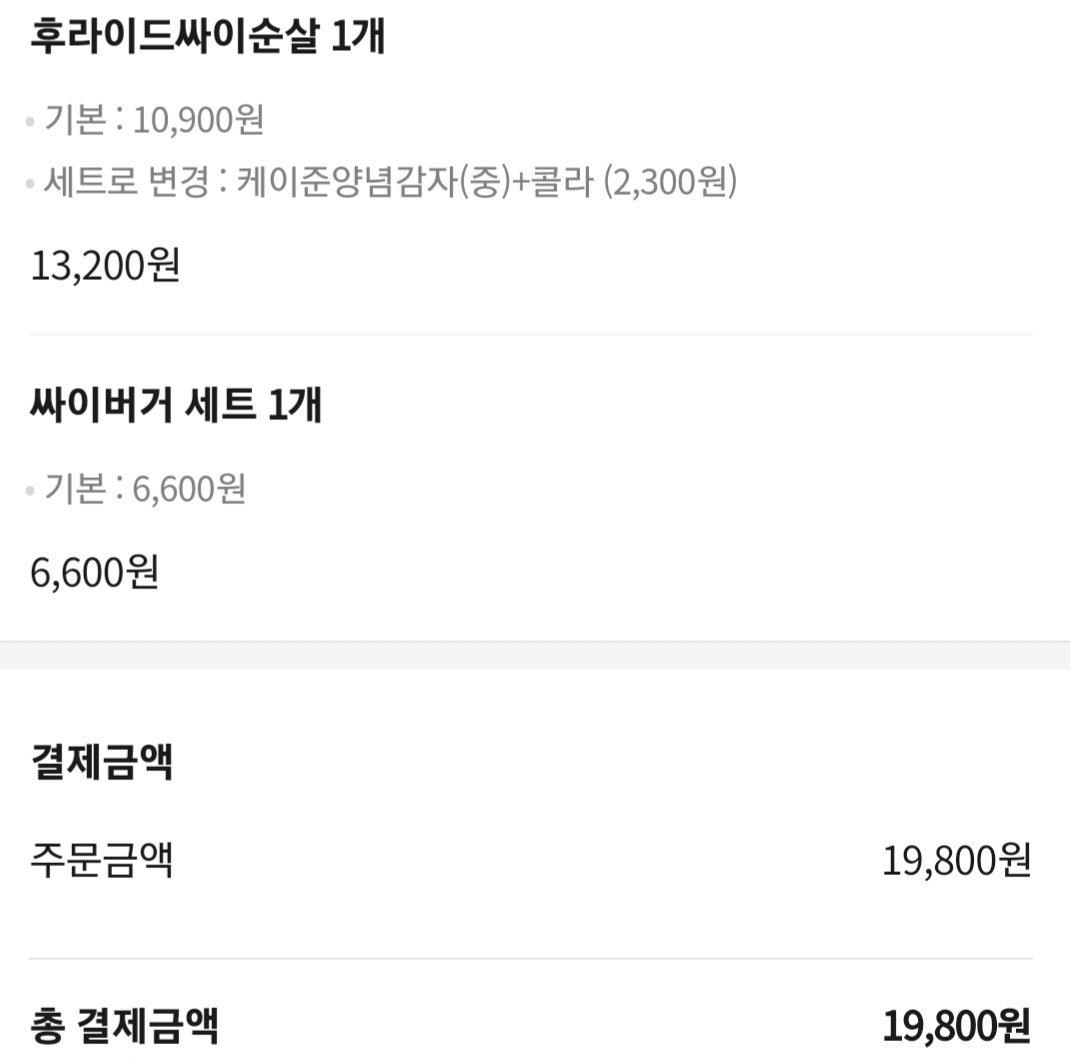Image resolution: width=1070 pixels, height=1057 pixels.
Task: Click the divider line below 13,200원
Action: tap(531, 334)
